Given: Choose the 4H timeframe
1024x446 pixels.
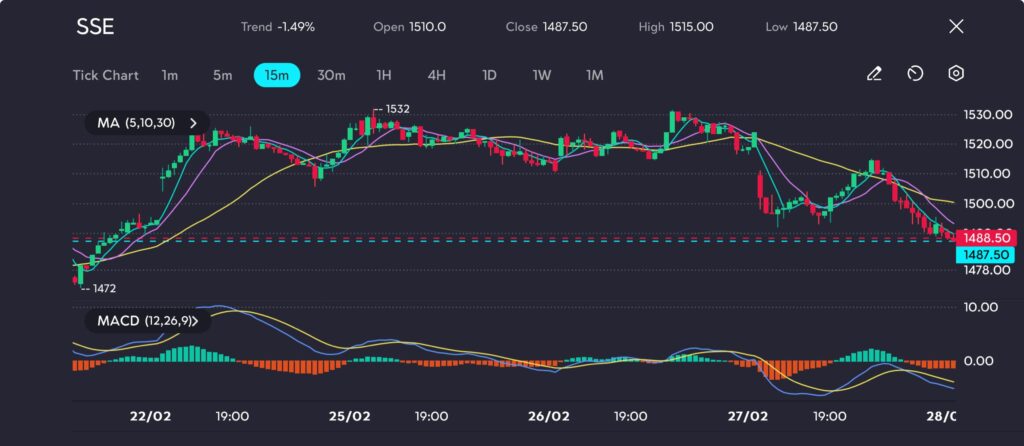Looking at the screenshot, I should pos(436,75).
